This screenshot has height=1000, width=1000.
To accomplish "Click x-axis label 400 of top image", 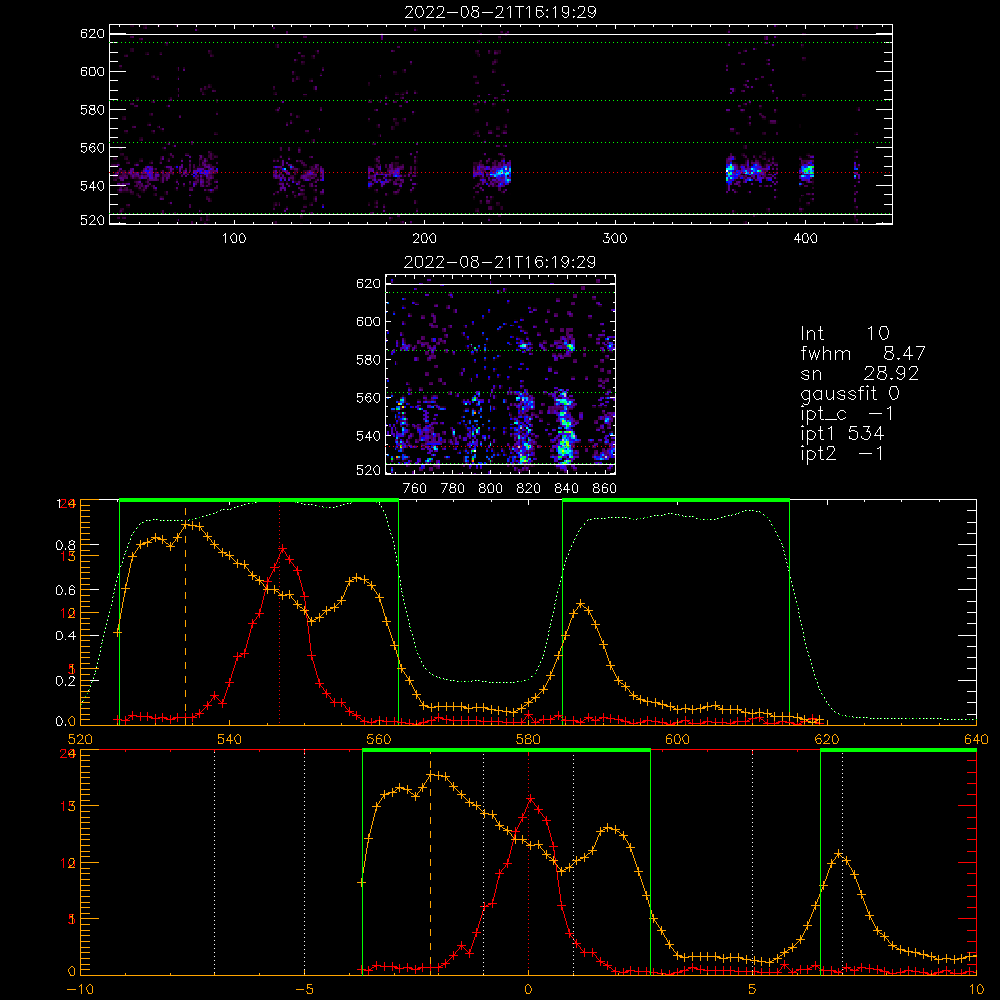I will click(805, 239).
